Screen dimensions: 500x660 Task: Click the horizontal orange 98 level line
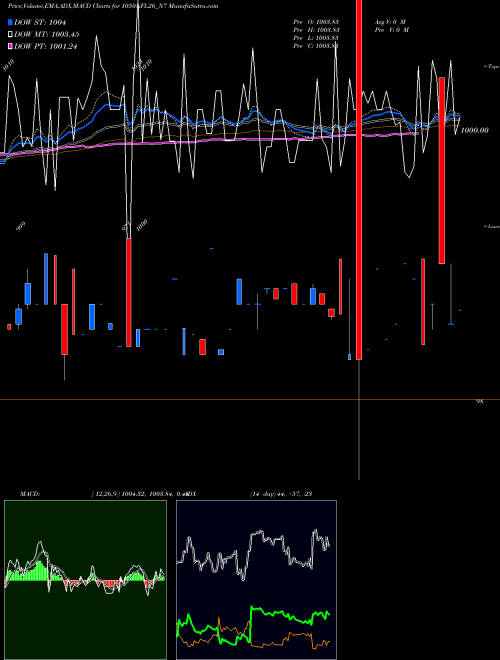tap(250, 399)
